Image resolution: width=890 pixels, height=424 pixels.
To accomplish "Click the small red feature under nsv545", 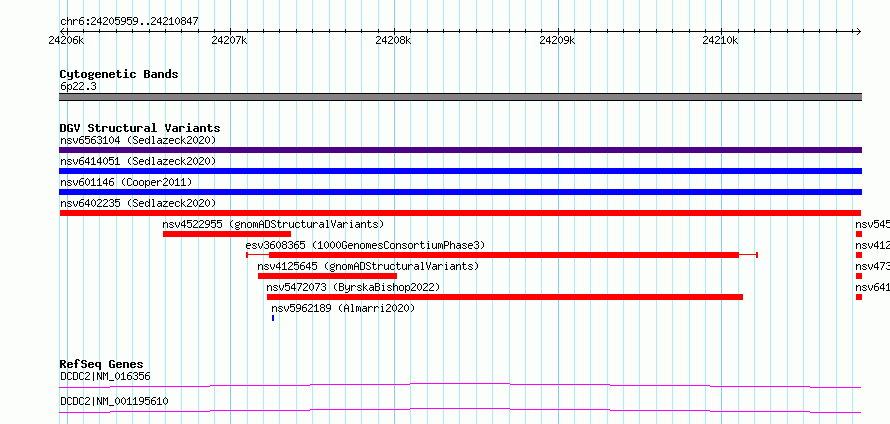I will [859, 234].
